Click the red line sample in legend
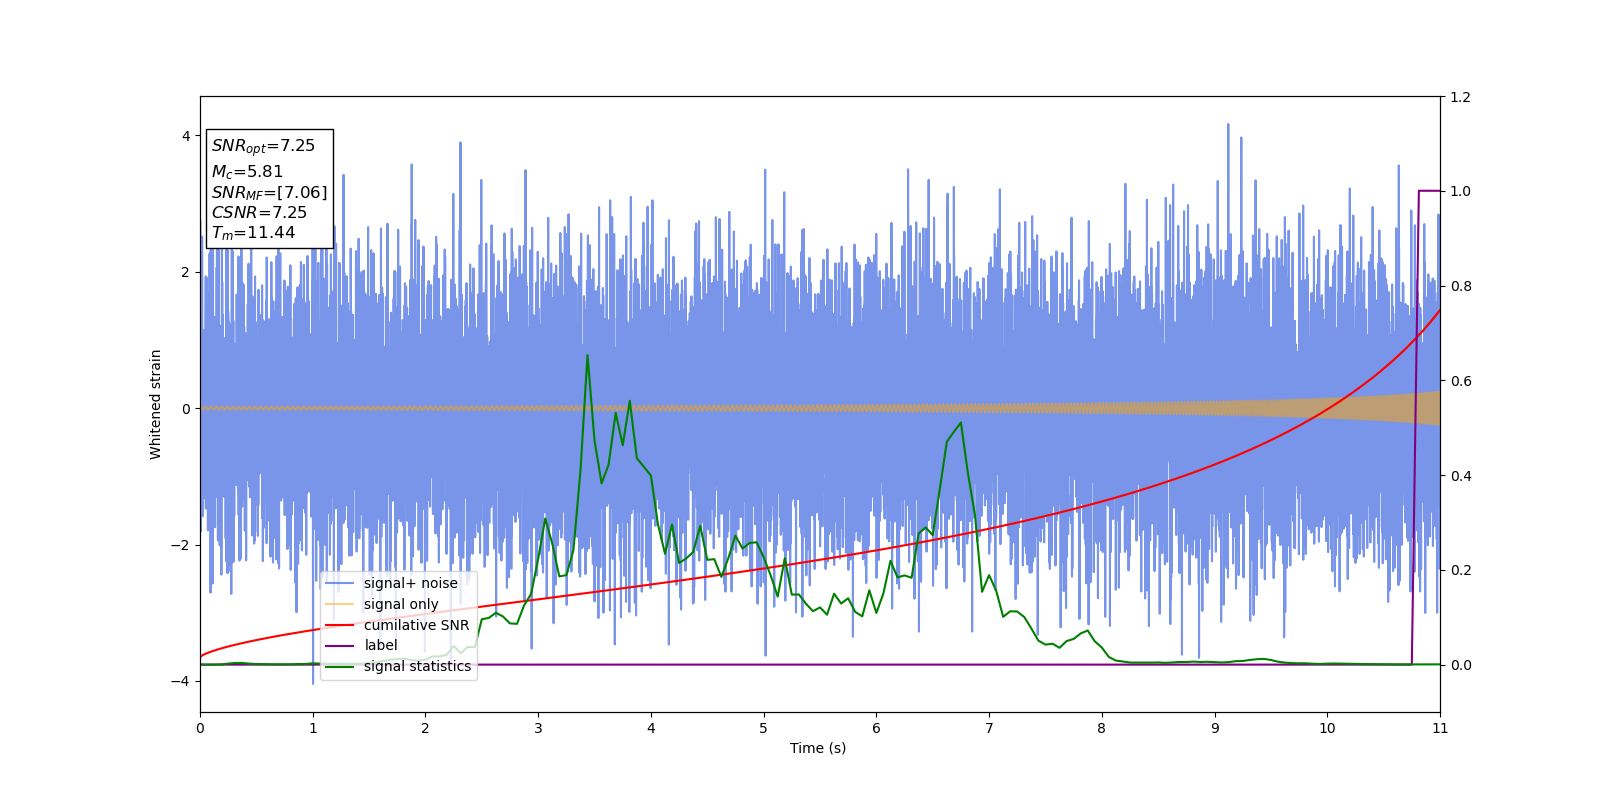The height and width of the screenshot is (800, 1600). 340,625
